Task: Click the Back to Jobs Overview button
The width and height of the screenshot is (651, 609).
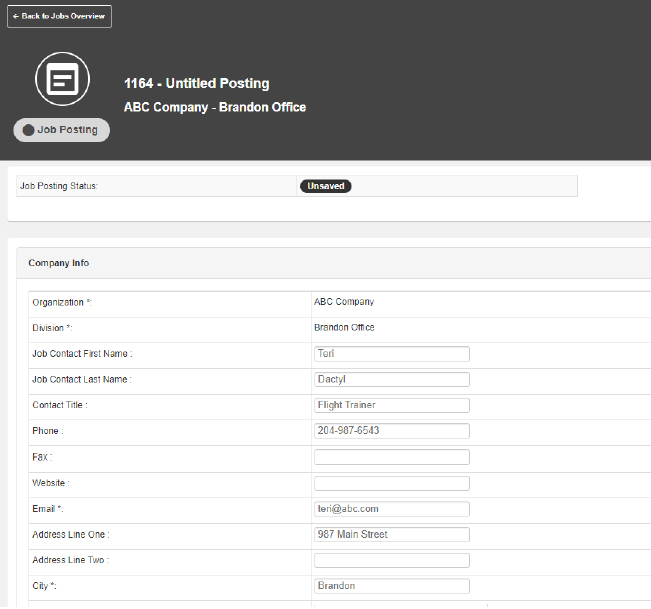Action: click(59, 17)
